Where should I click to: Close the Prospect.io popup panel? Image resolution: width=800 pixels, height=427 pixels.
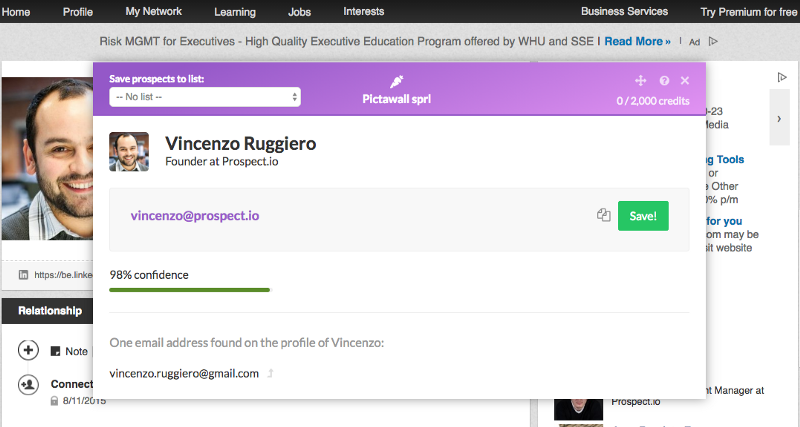(685, 81)
